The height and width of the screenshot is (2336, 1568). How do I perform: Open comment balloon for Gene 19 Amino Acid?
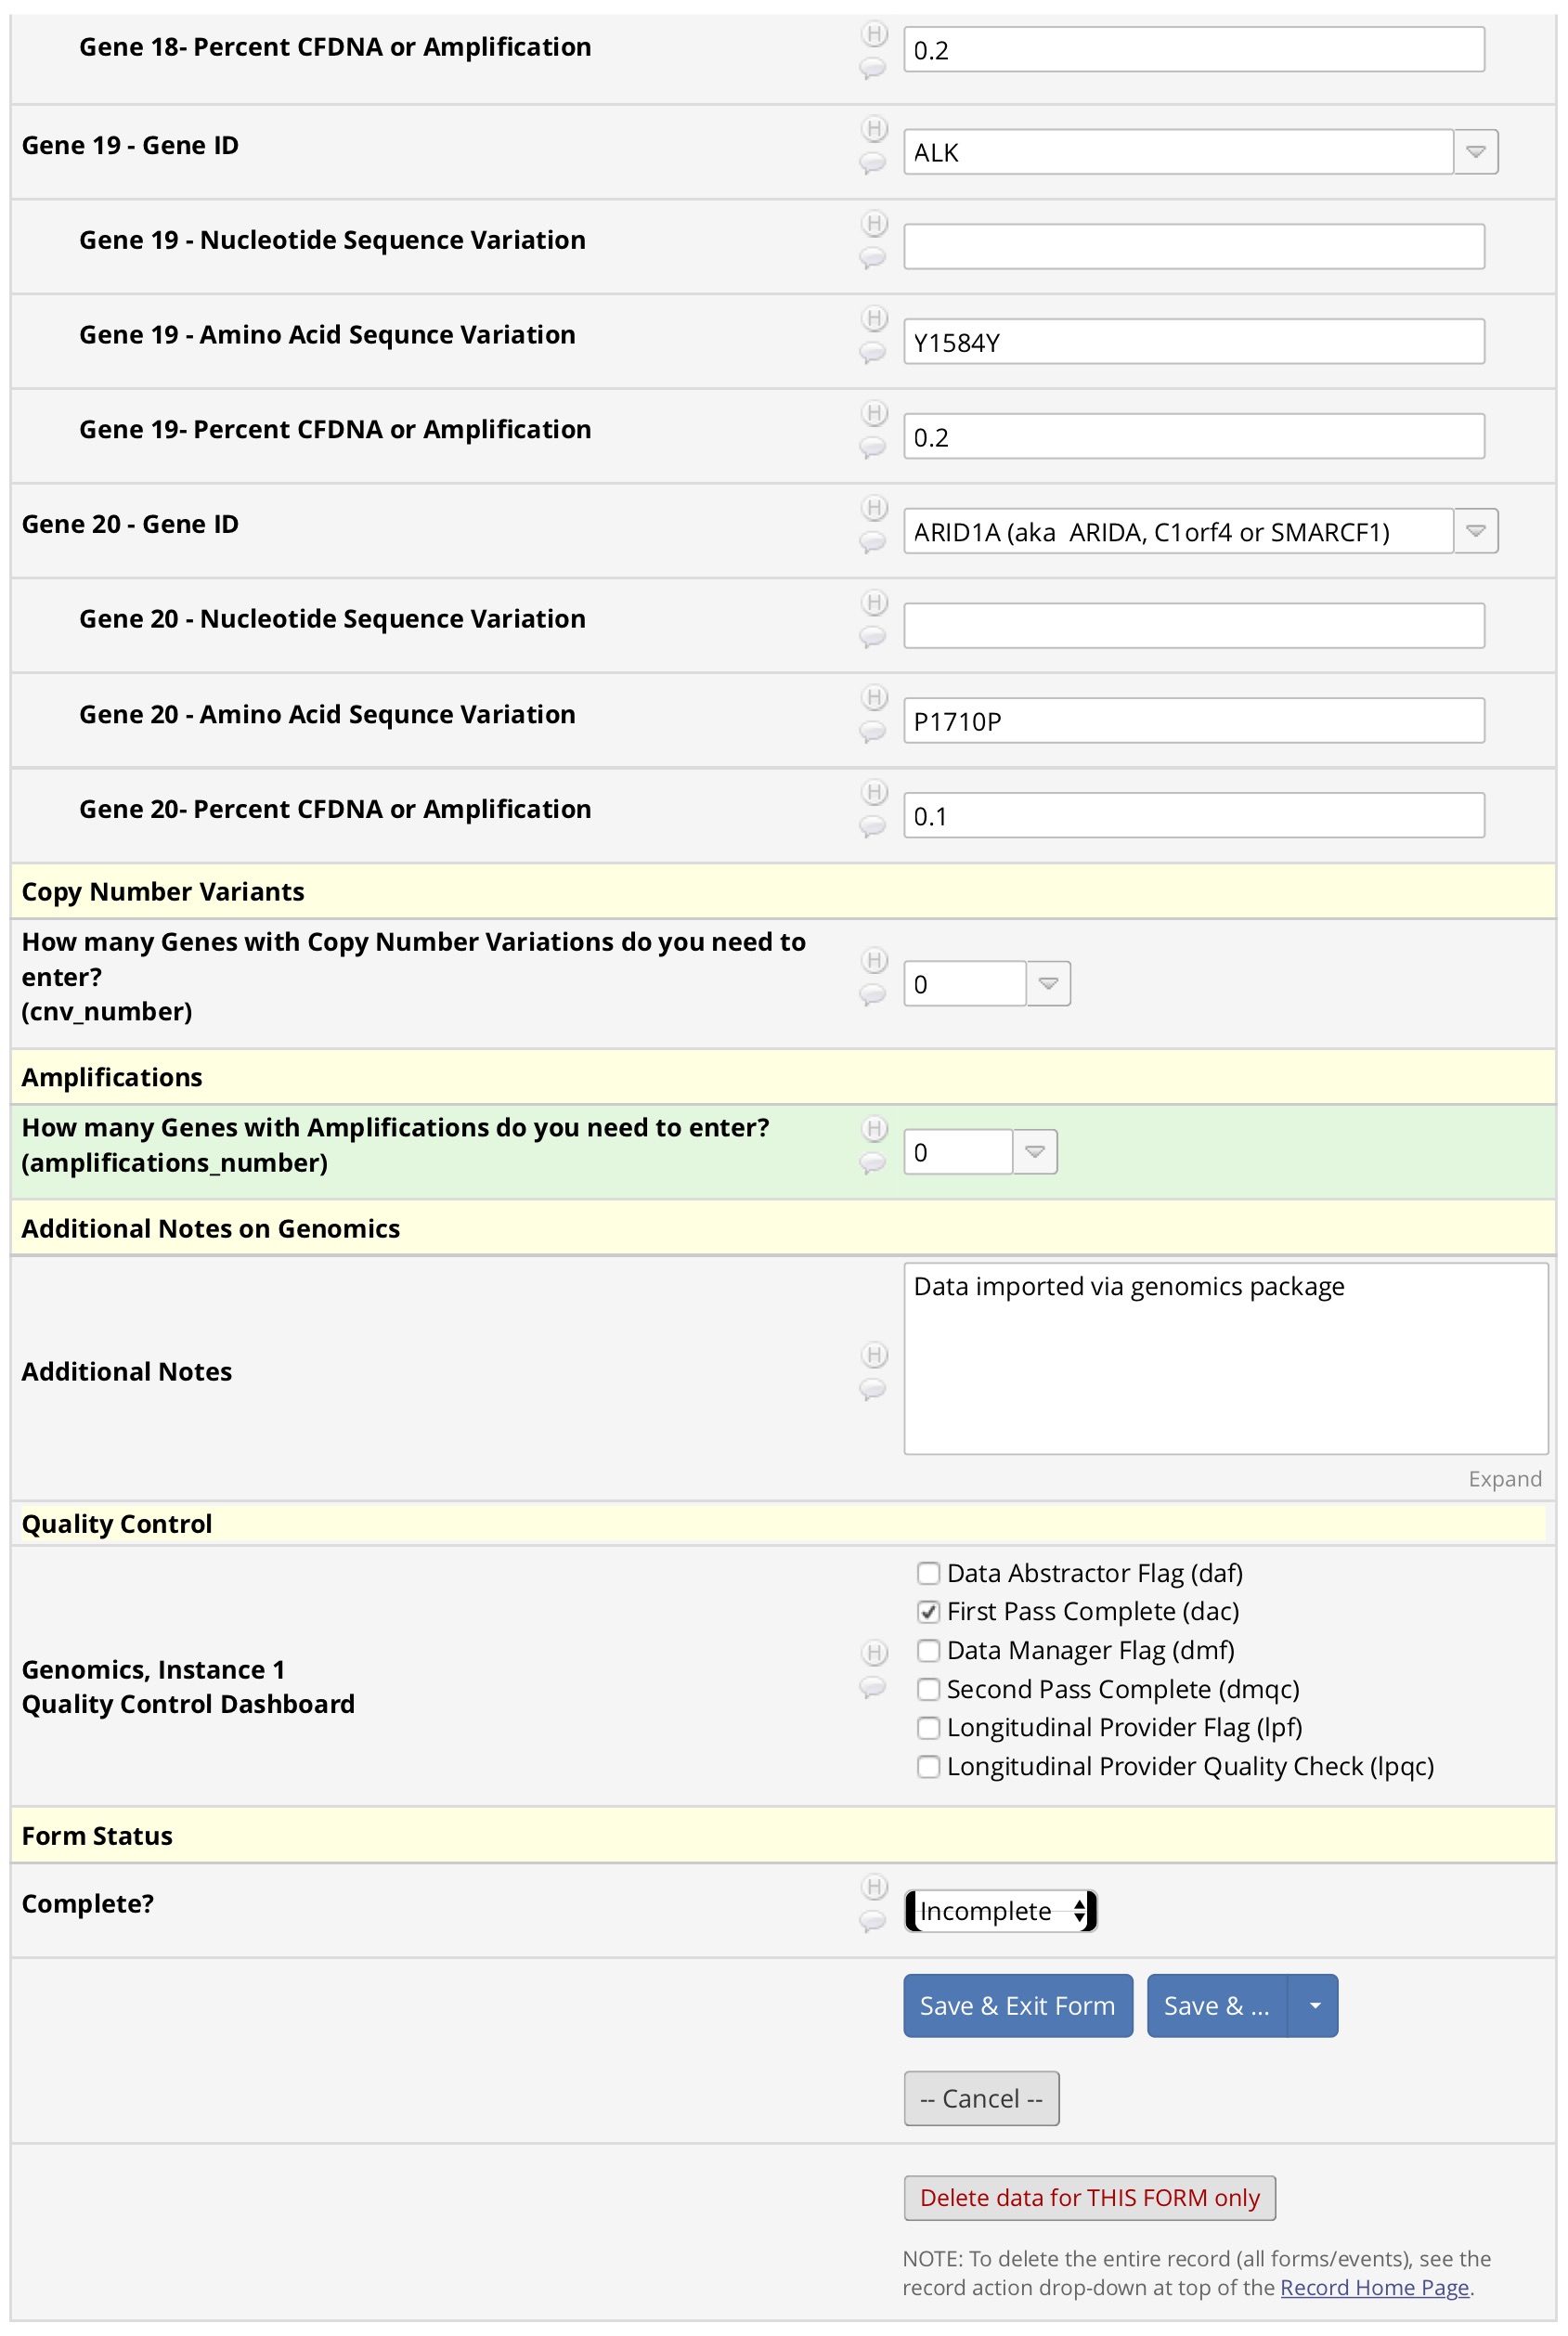point(872,352)
